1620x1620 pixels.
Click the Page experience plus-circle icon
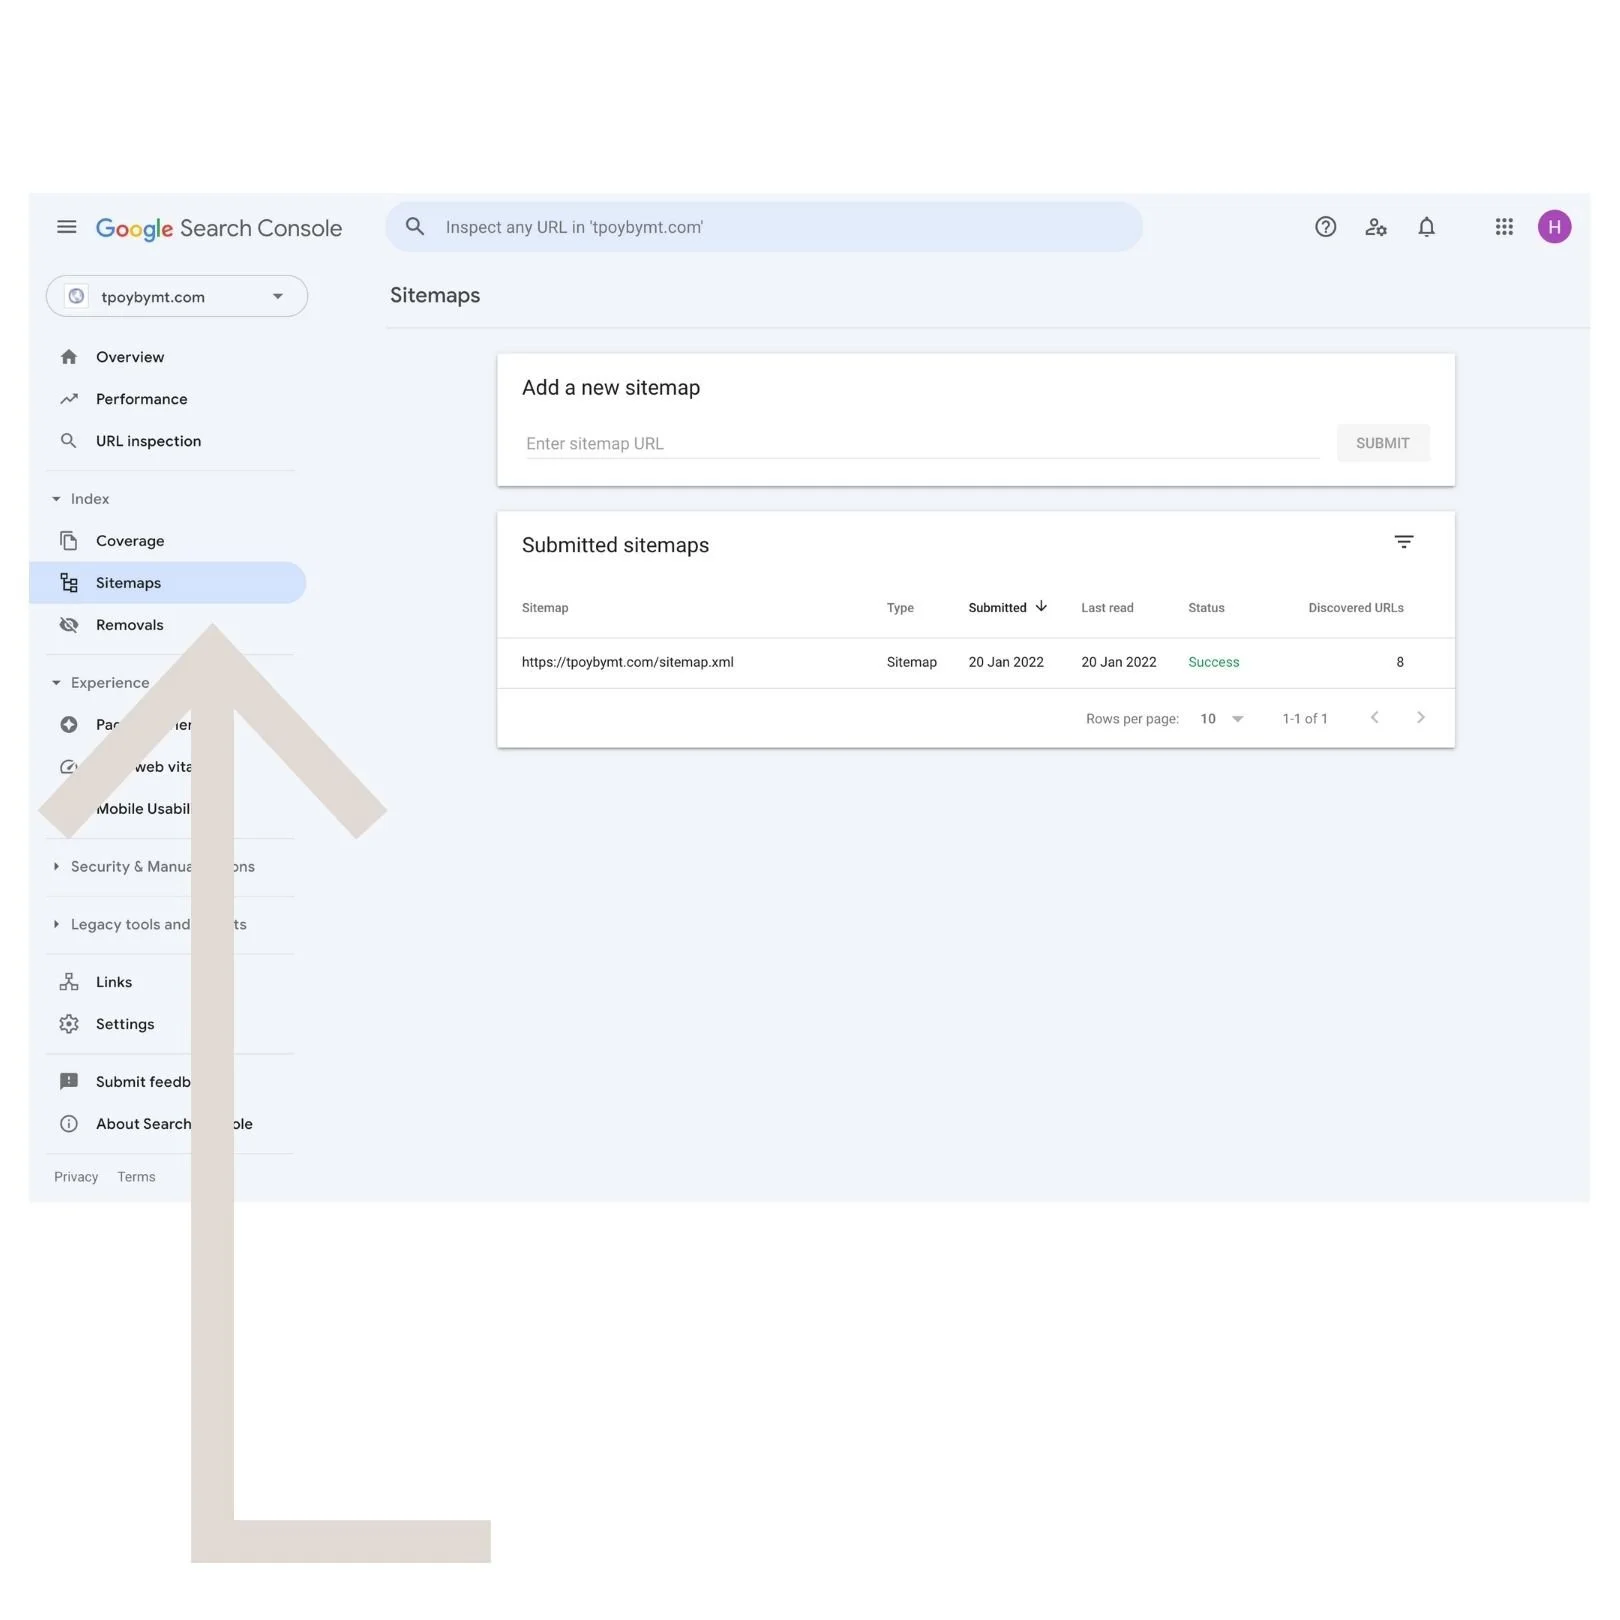(x=69, y=725)
